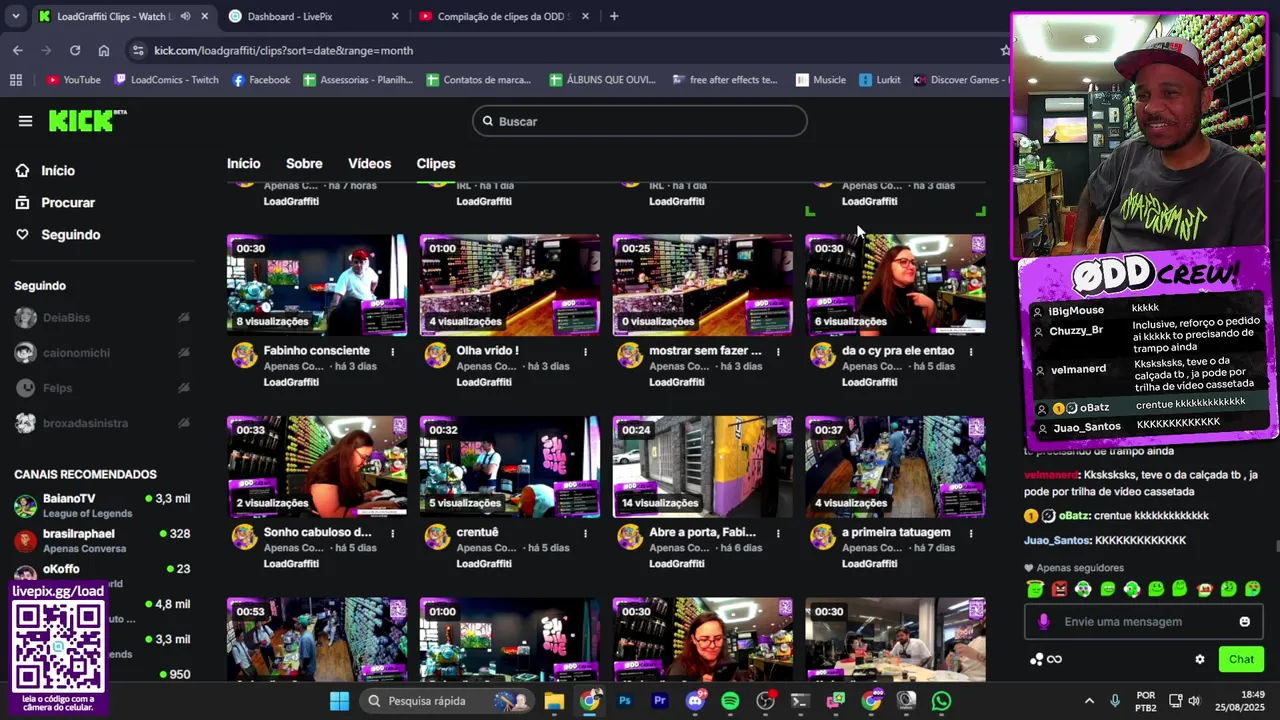
Task: Open WhatsApp from taskbar
Action: pyautogui.click(x=941, y=701)
